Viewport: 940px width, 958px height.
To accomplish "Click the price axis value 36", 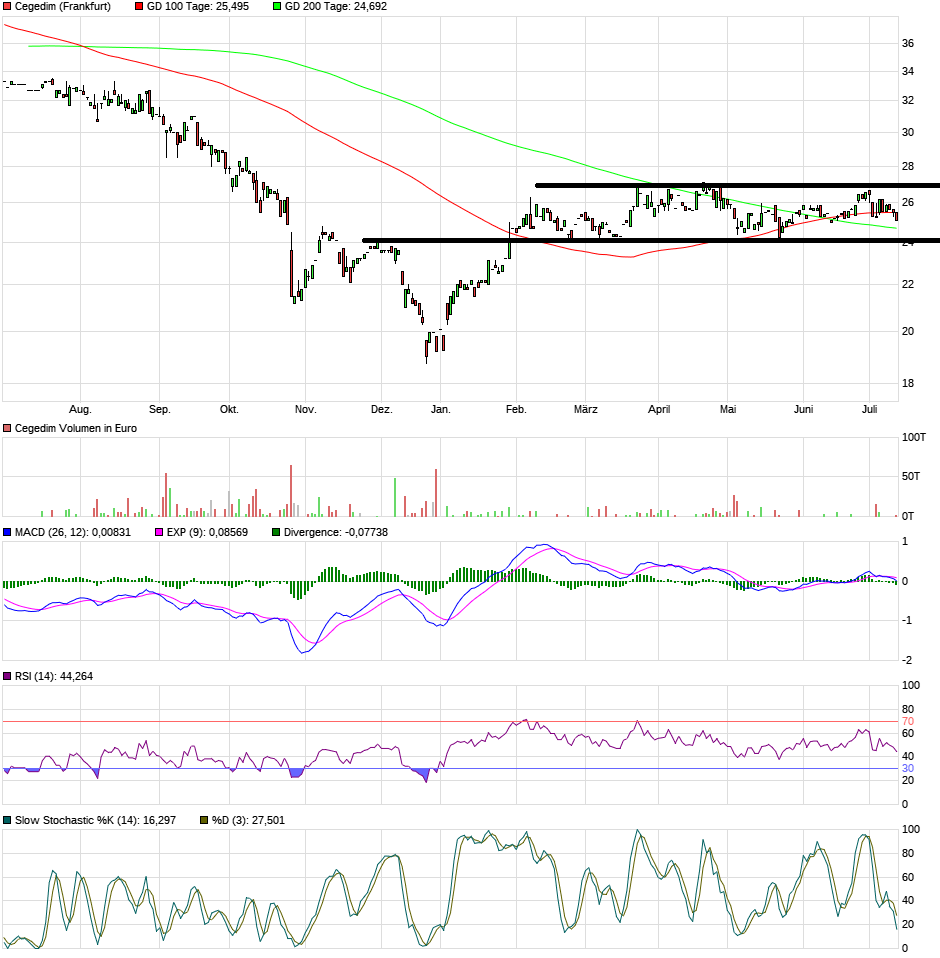I will tap(908, 43).
